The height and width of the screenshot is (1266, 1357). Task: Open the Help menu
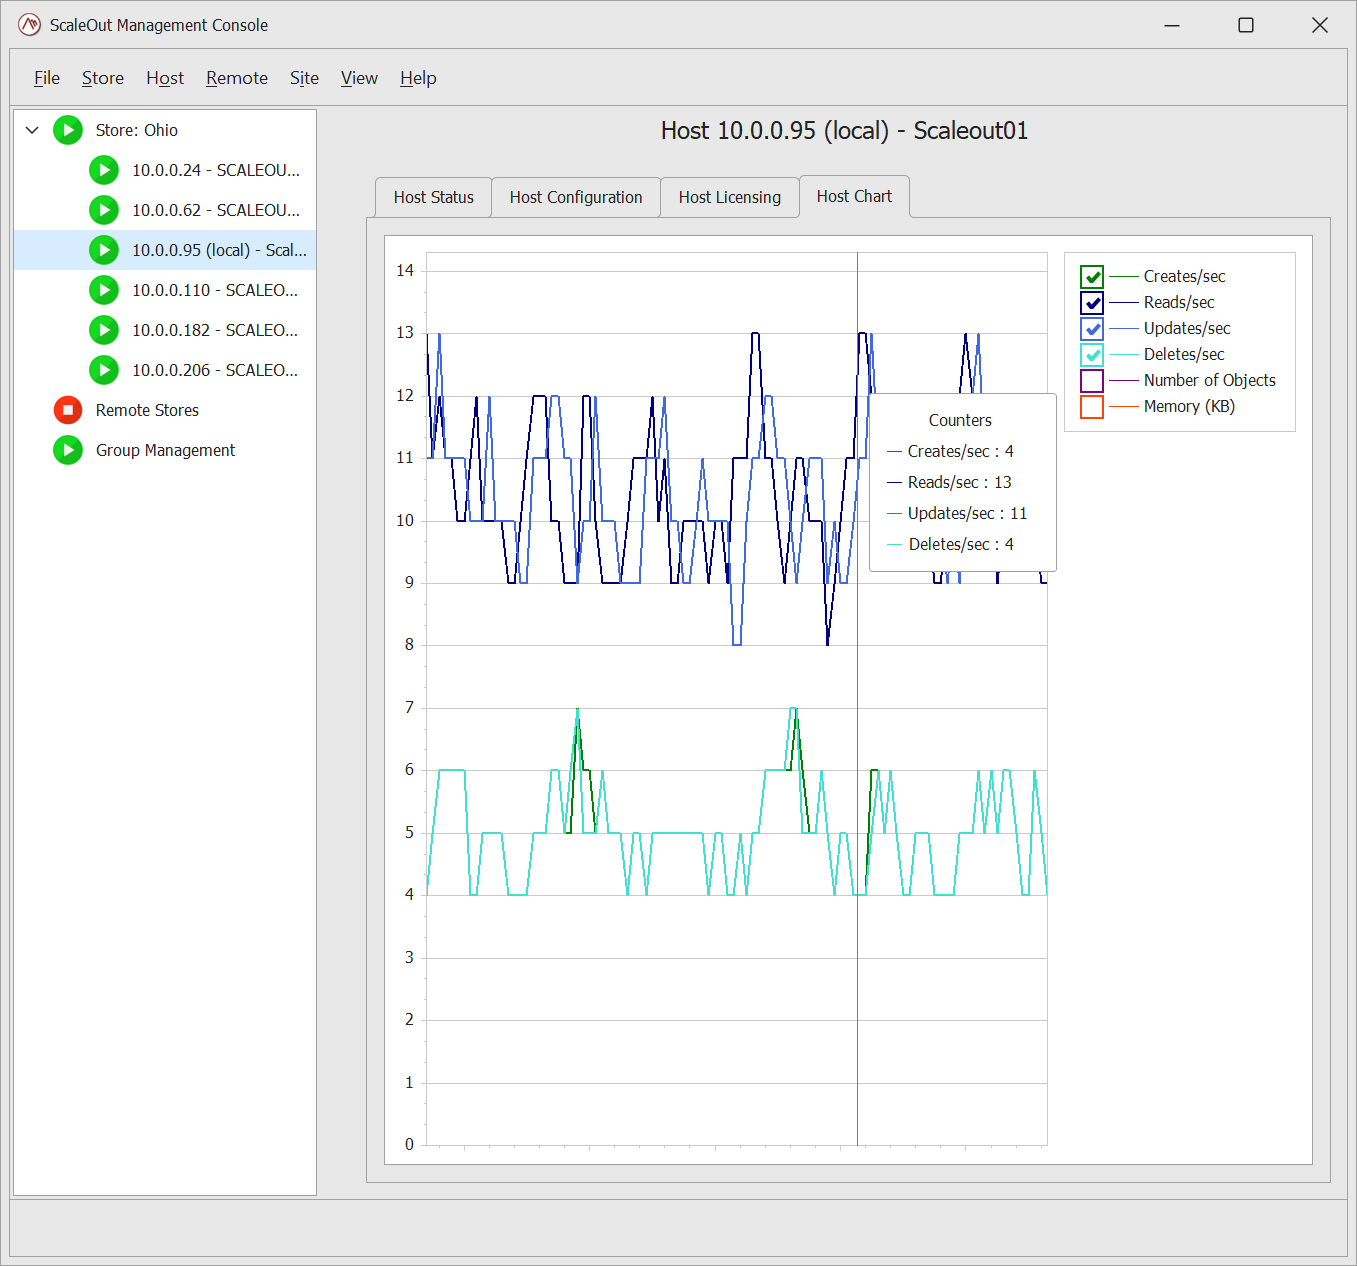coord(418,78)
